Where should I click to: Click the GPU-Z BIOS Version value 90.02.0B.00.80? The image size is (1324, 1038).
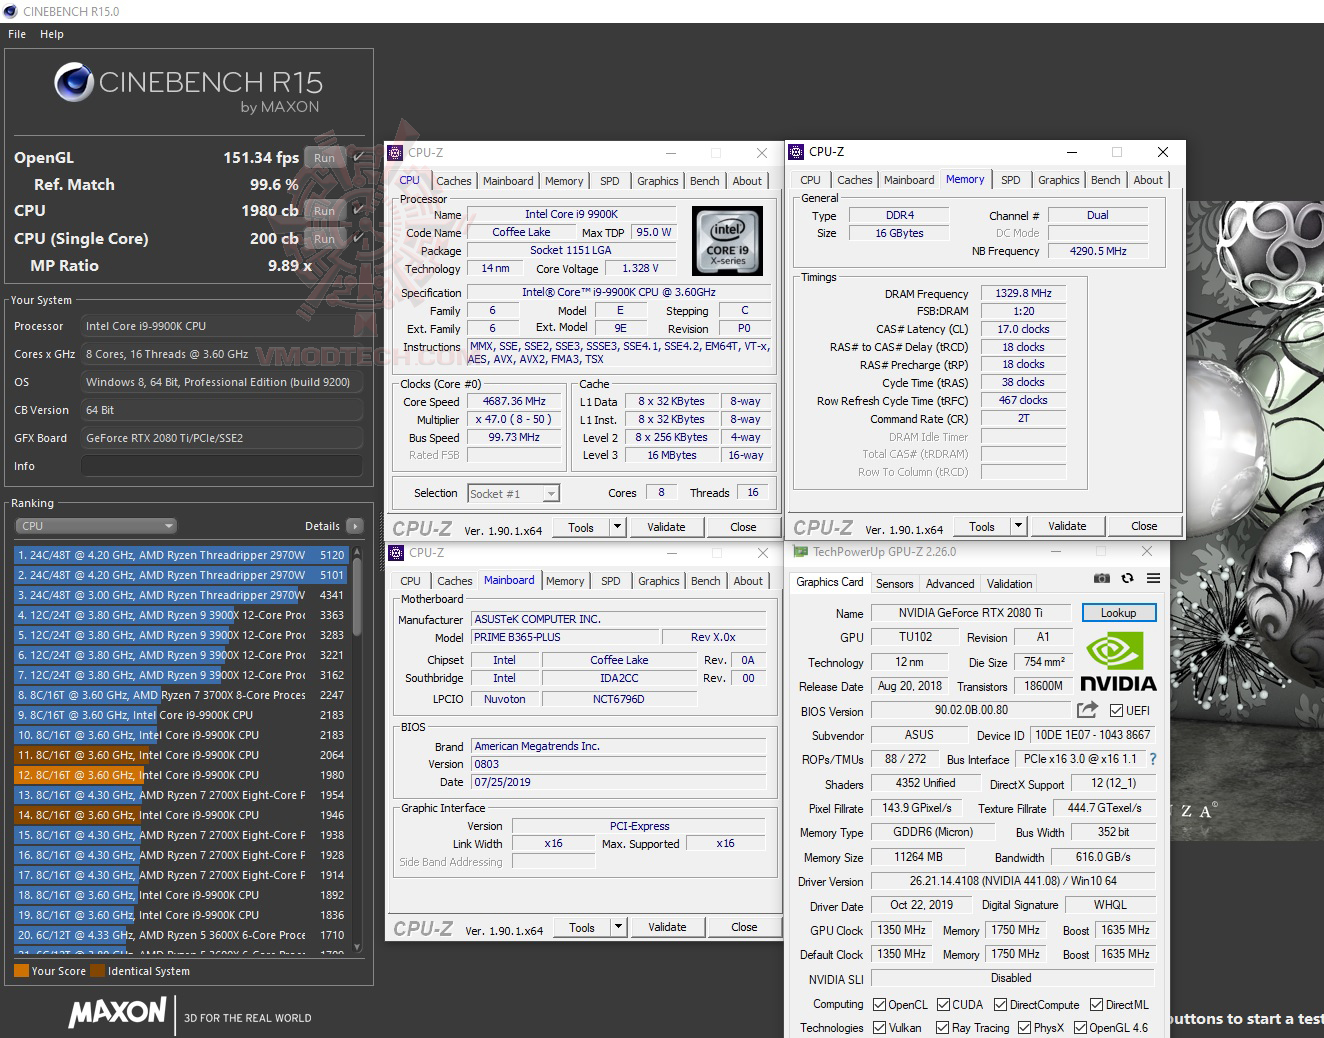coord(971,710)
